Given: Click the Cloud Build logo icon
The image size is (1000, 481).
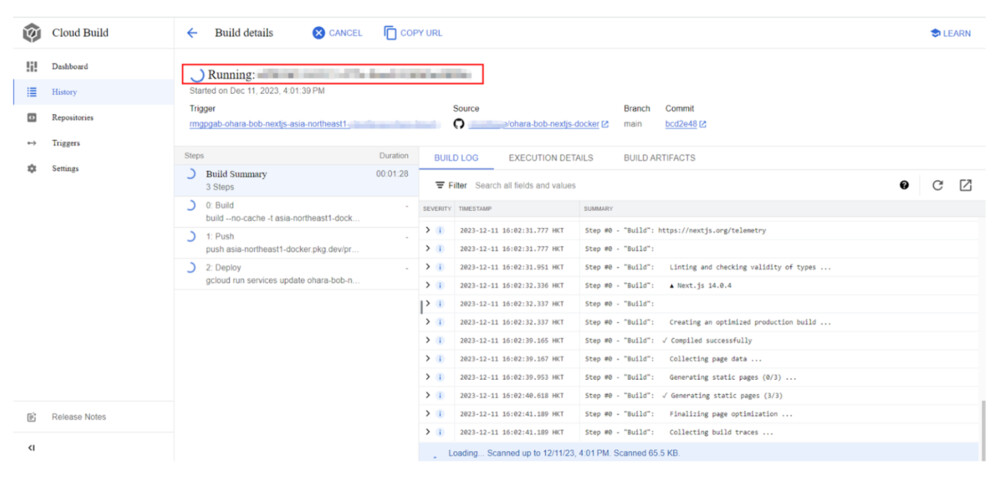Looking at the screenshot, I should click(x=32, y=33).
